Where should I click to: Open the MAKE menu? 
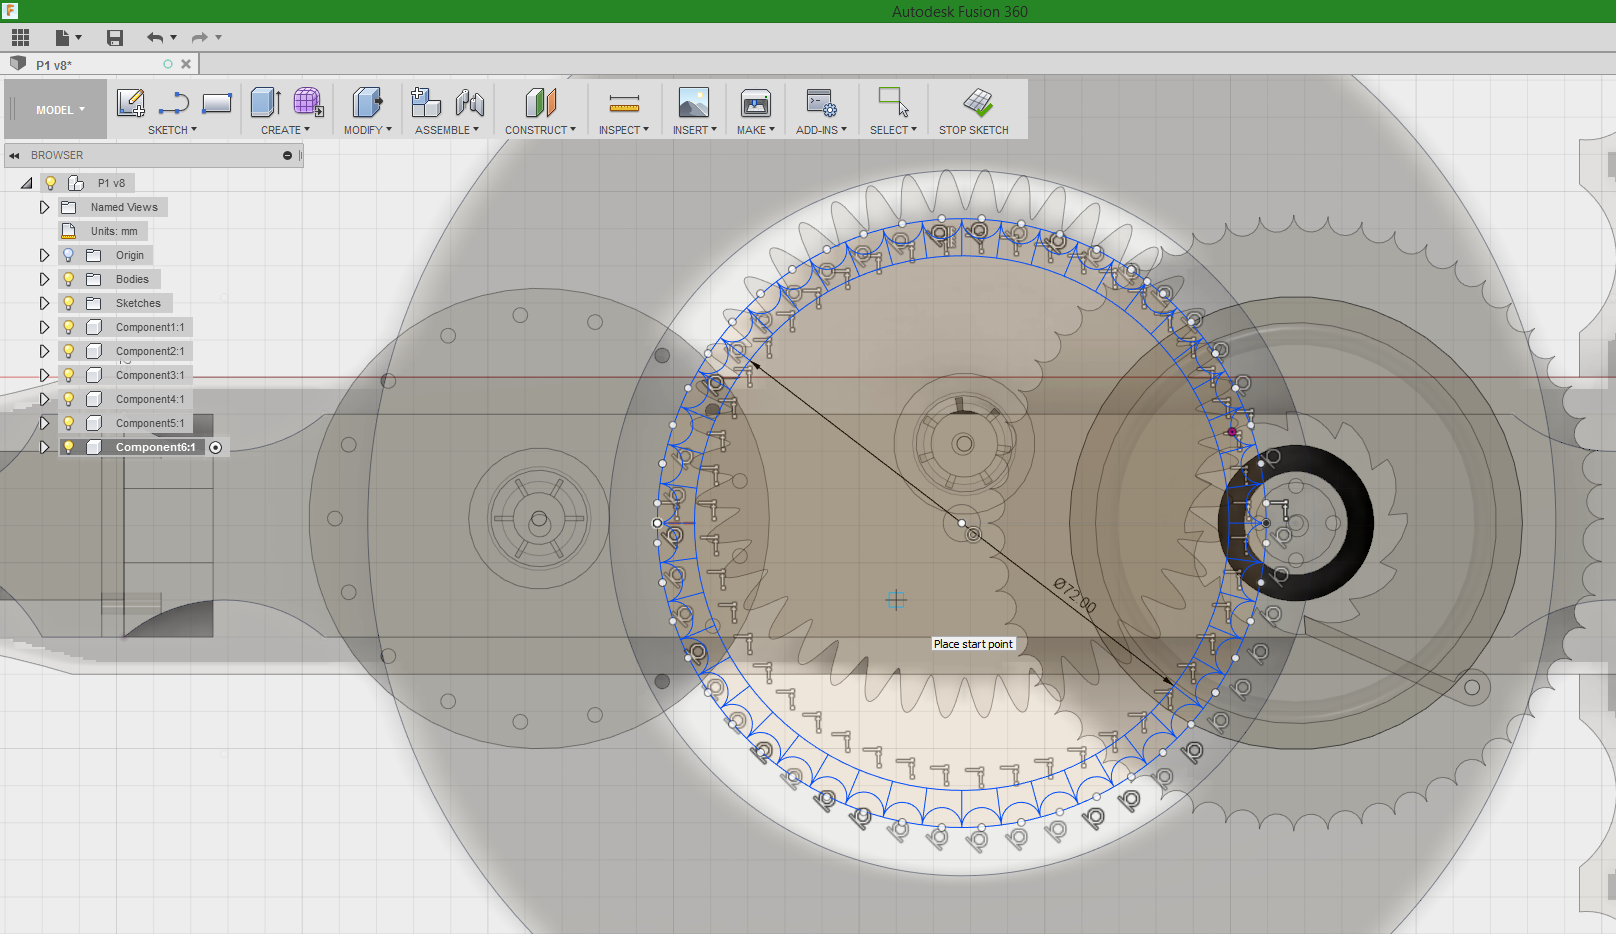756,130
